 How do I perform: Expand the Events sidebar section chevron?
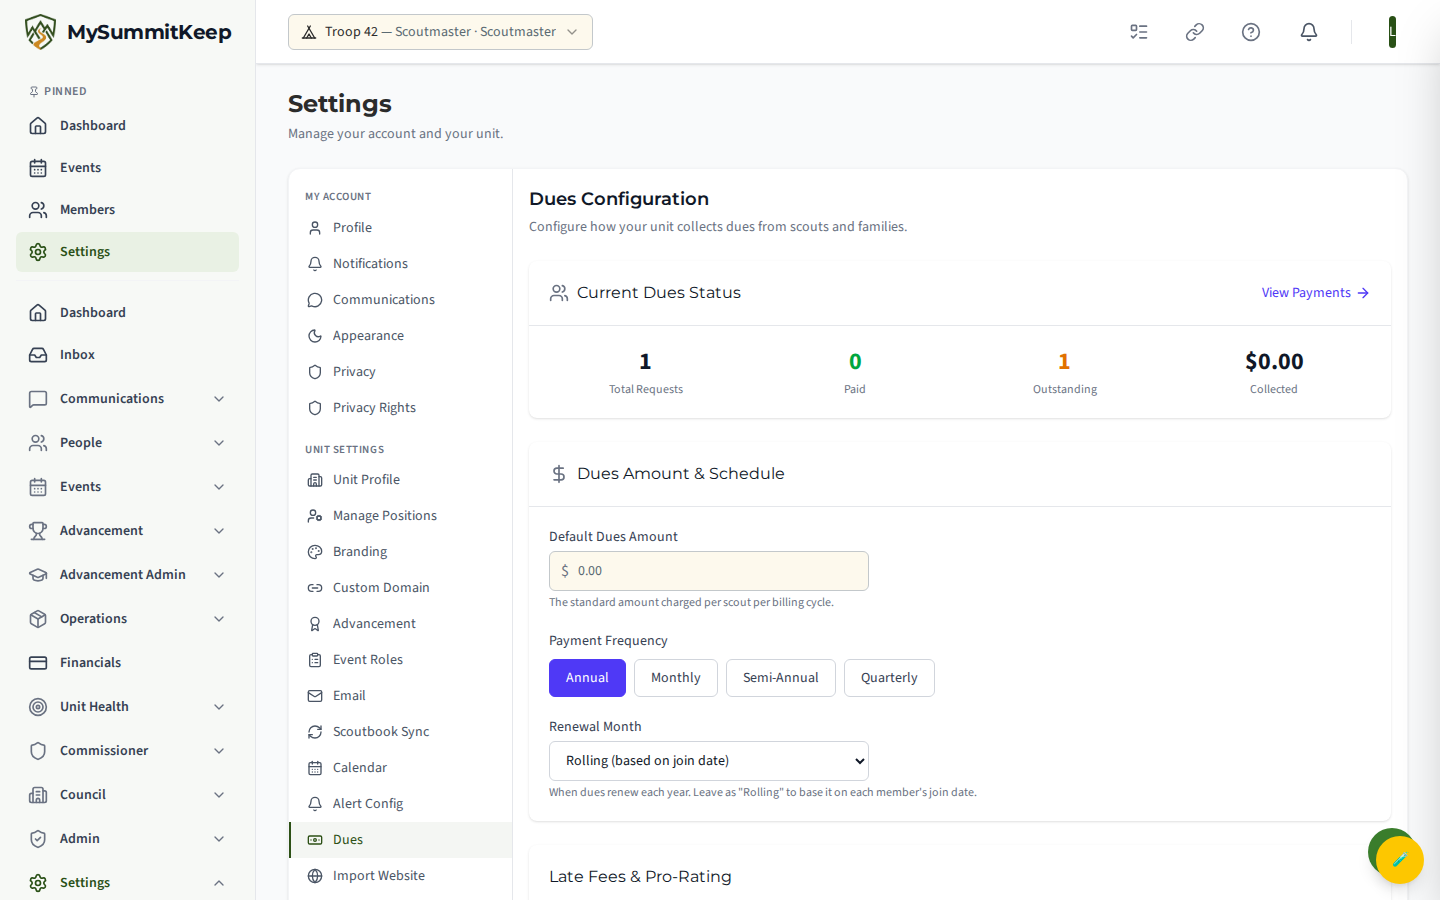(219, 487)
